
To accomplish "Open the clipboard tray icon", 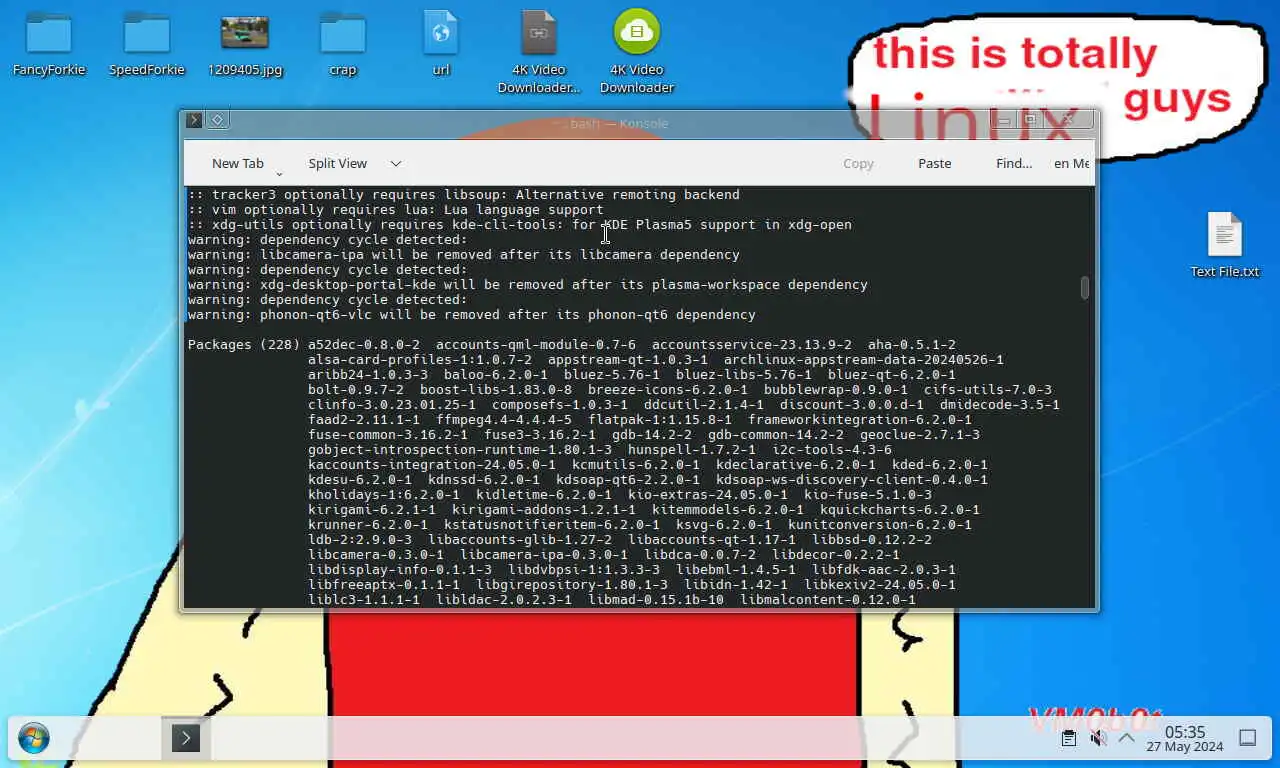I will (1069, 738).
